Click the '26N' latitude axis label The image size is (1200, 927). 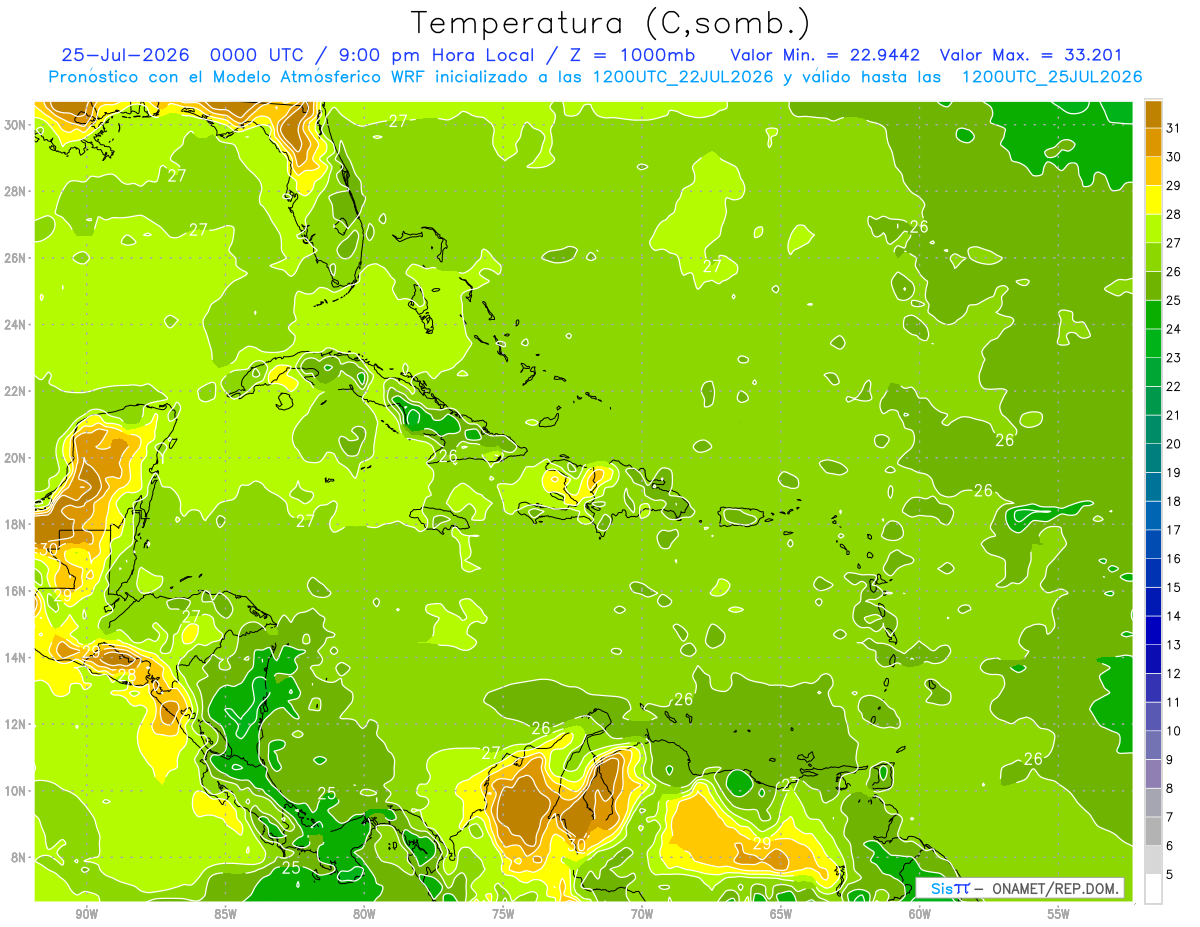coord(17,258)
